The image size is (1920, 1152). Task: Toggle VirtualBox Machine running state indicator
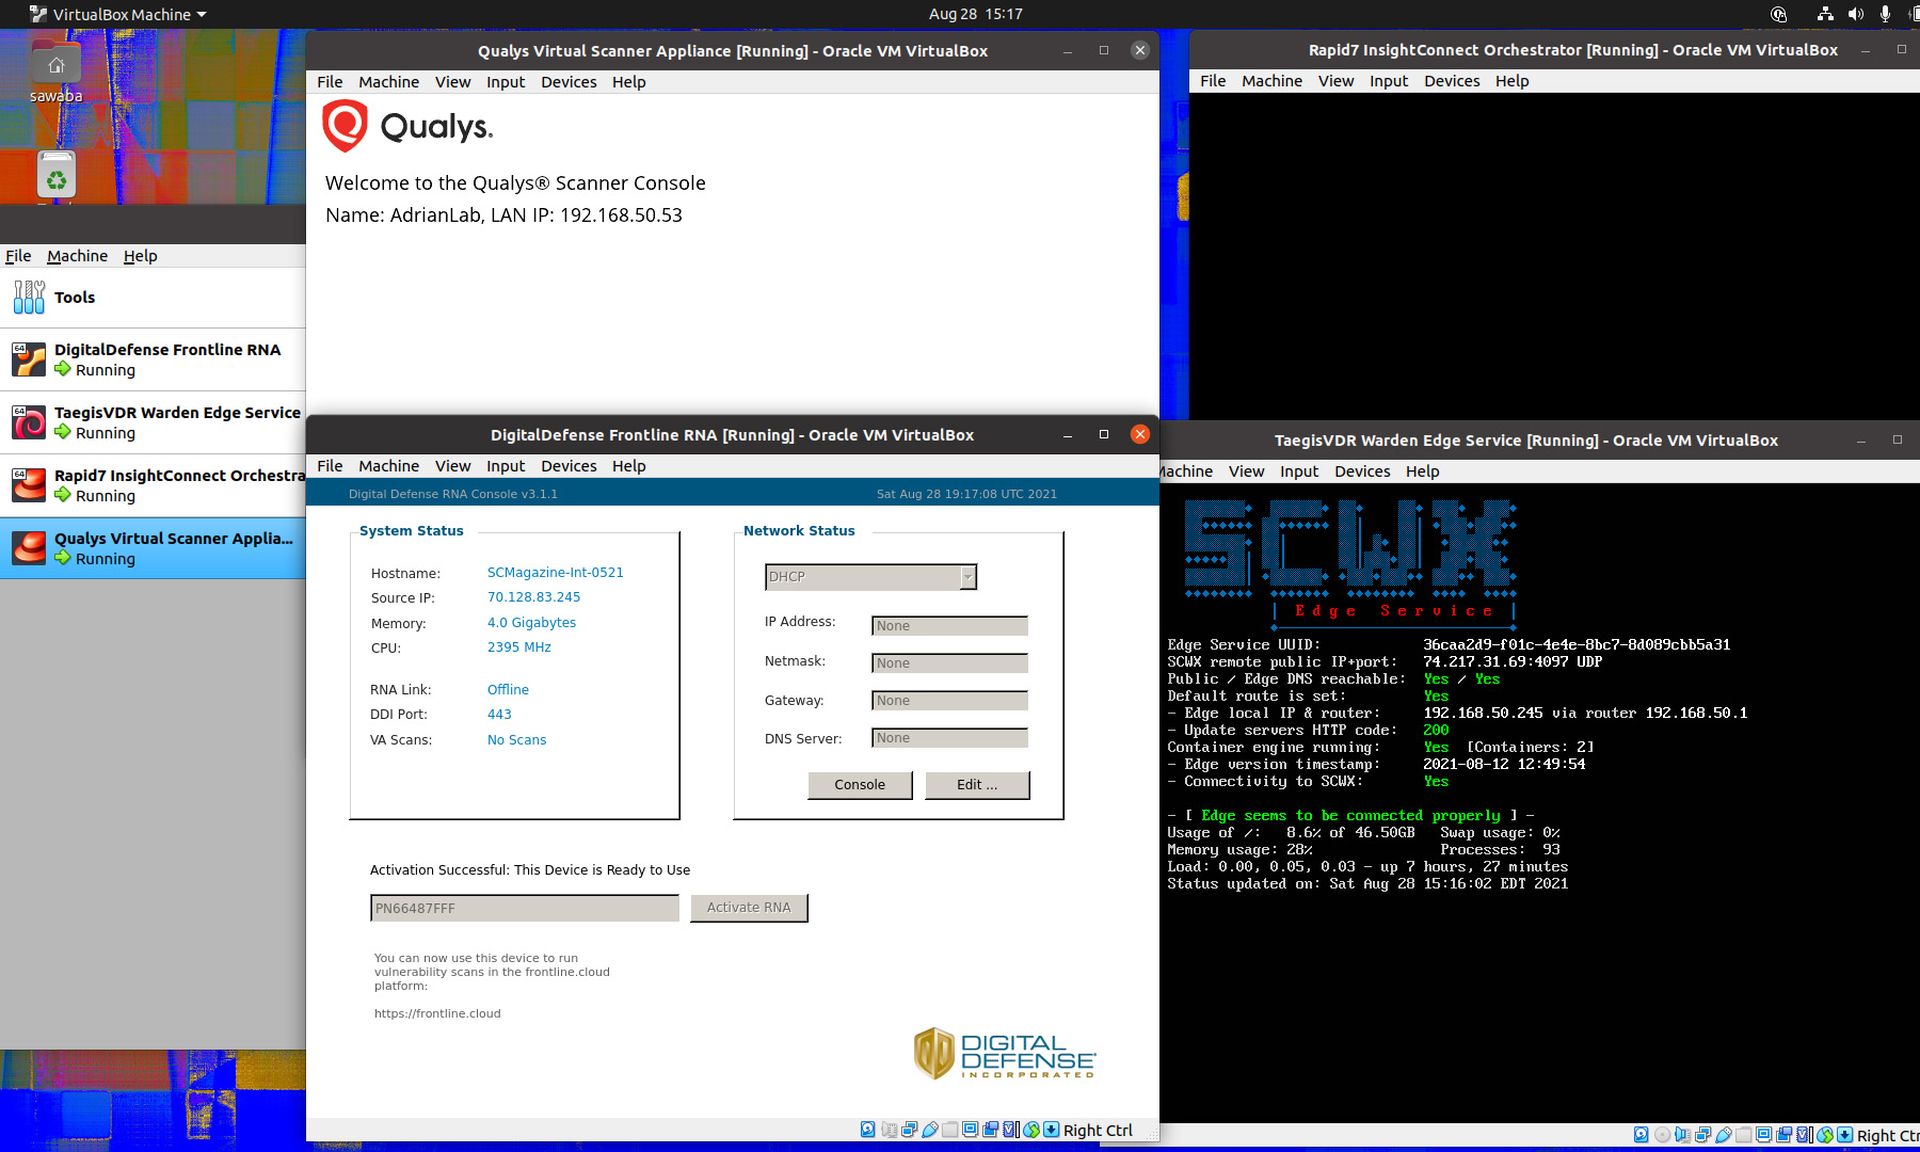point(62,558)
